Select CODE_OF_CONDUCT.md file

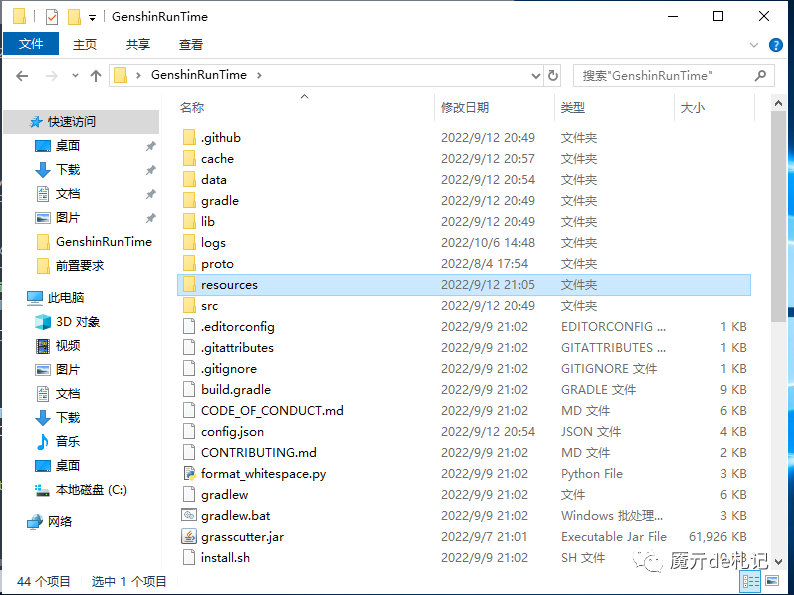coord(272,411)
